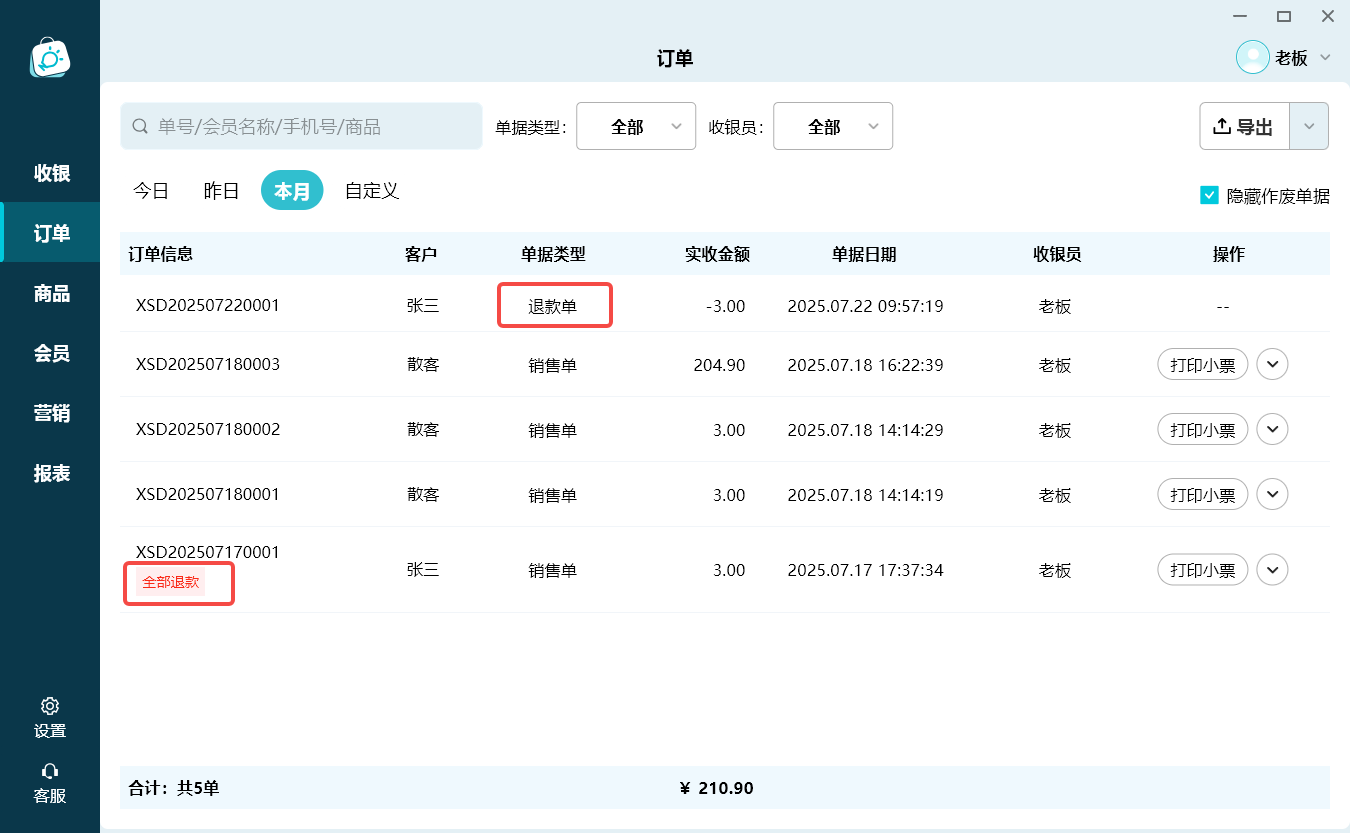This screenshot has height=833, width=1350.
Task: Maximize the window
Action: 1284,16
